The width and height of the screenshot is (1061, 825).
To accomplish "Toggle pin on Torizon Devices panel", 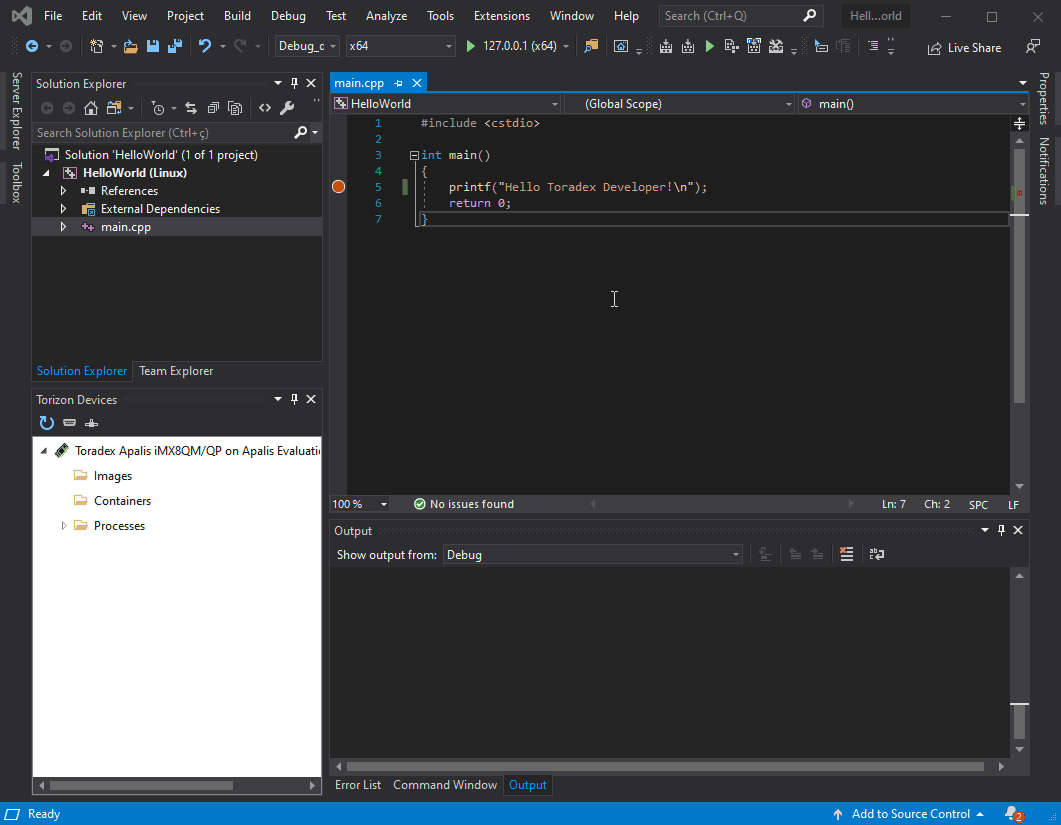I will (x=294, y=399).
